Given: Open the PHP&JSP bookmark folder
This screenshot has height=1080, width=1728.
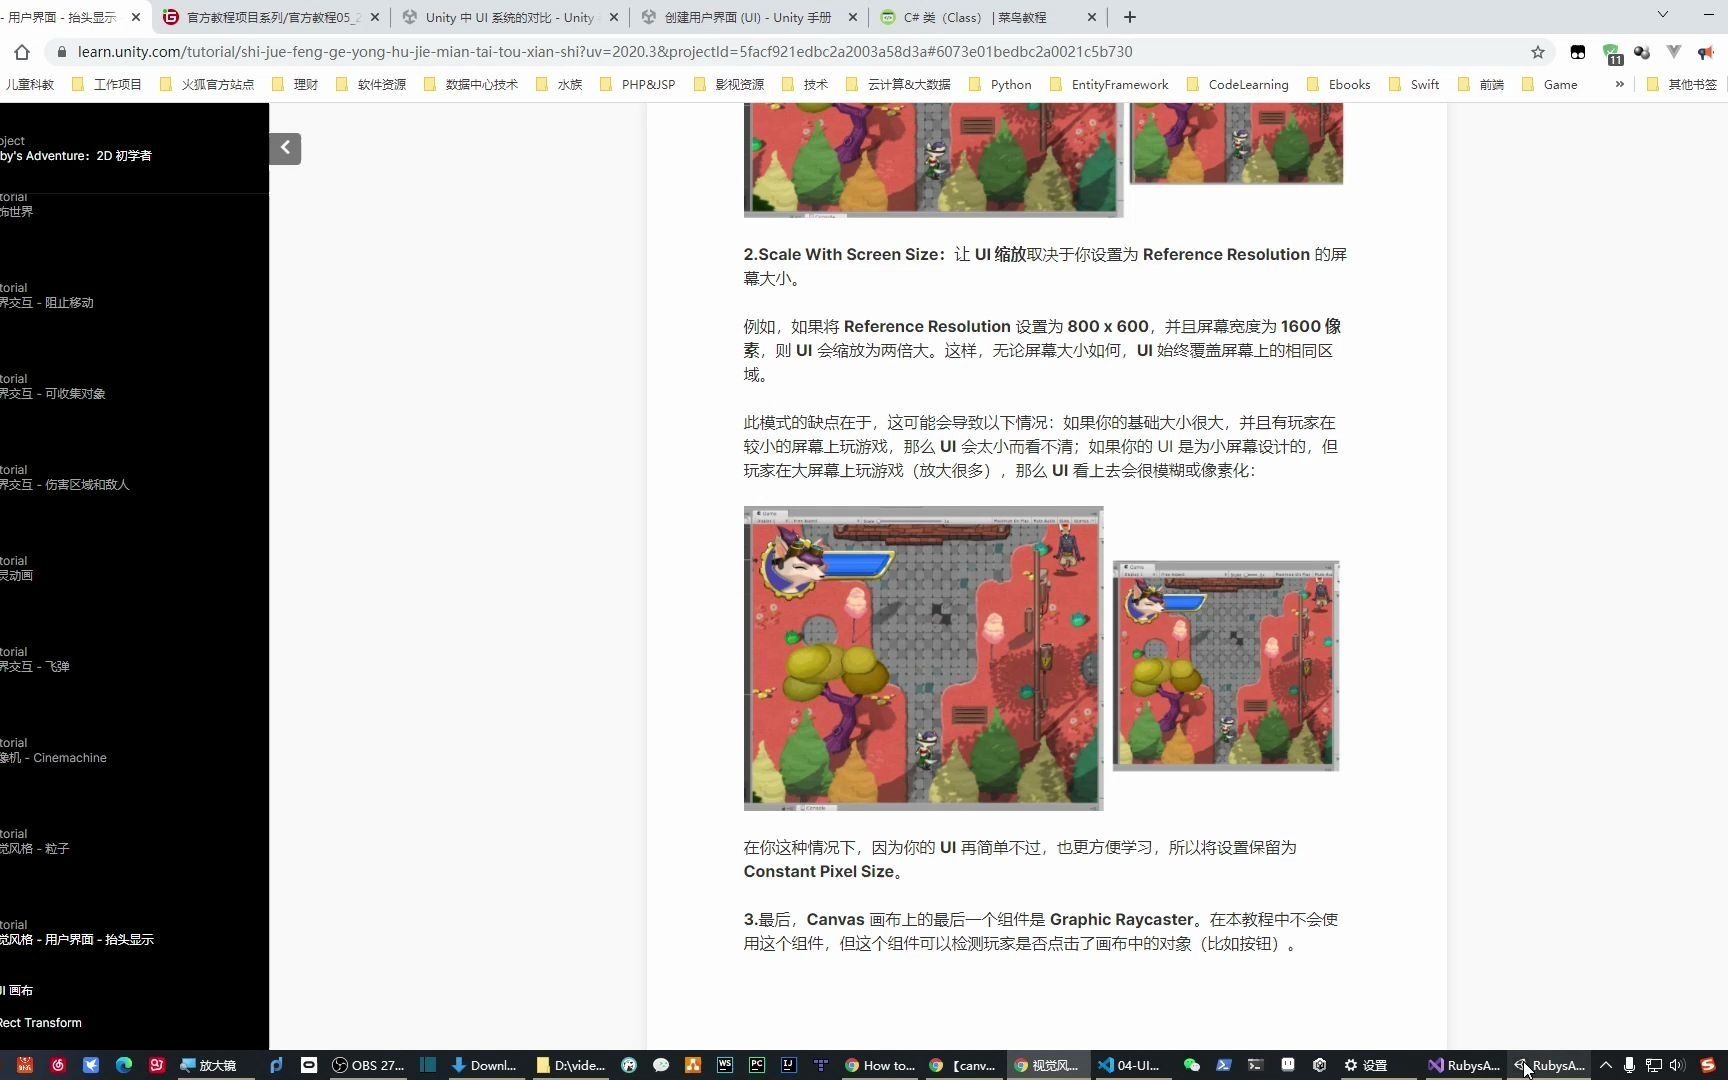Looking at the screenshot, I should 637,85.
